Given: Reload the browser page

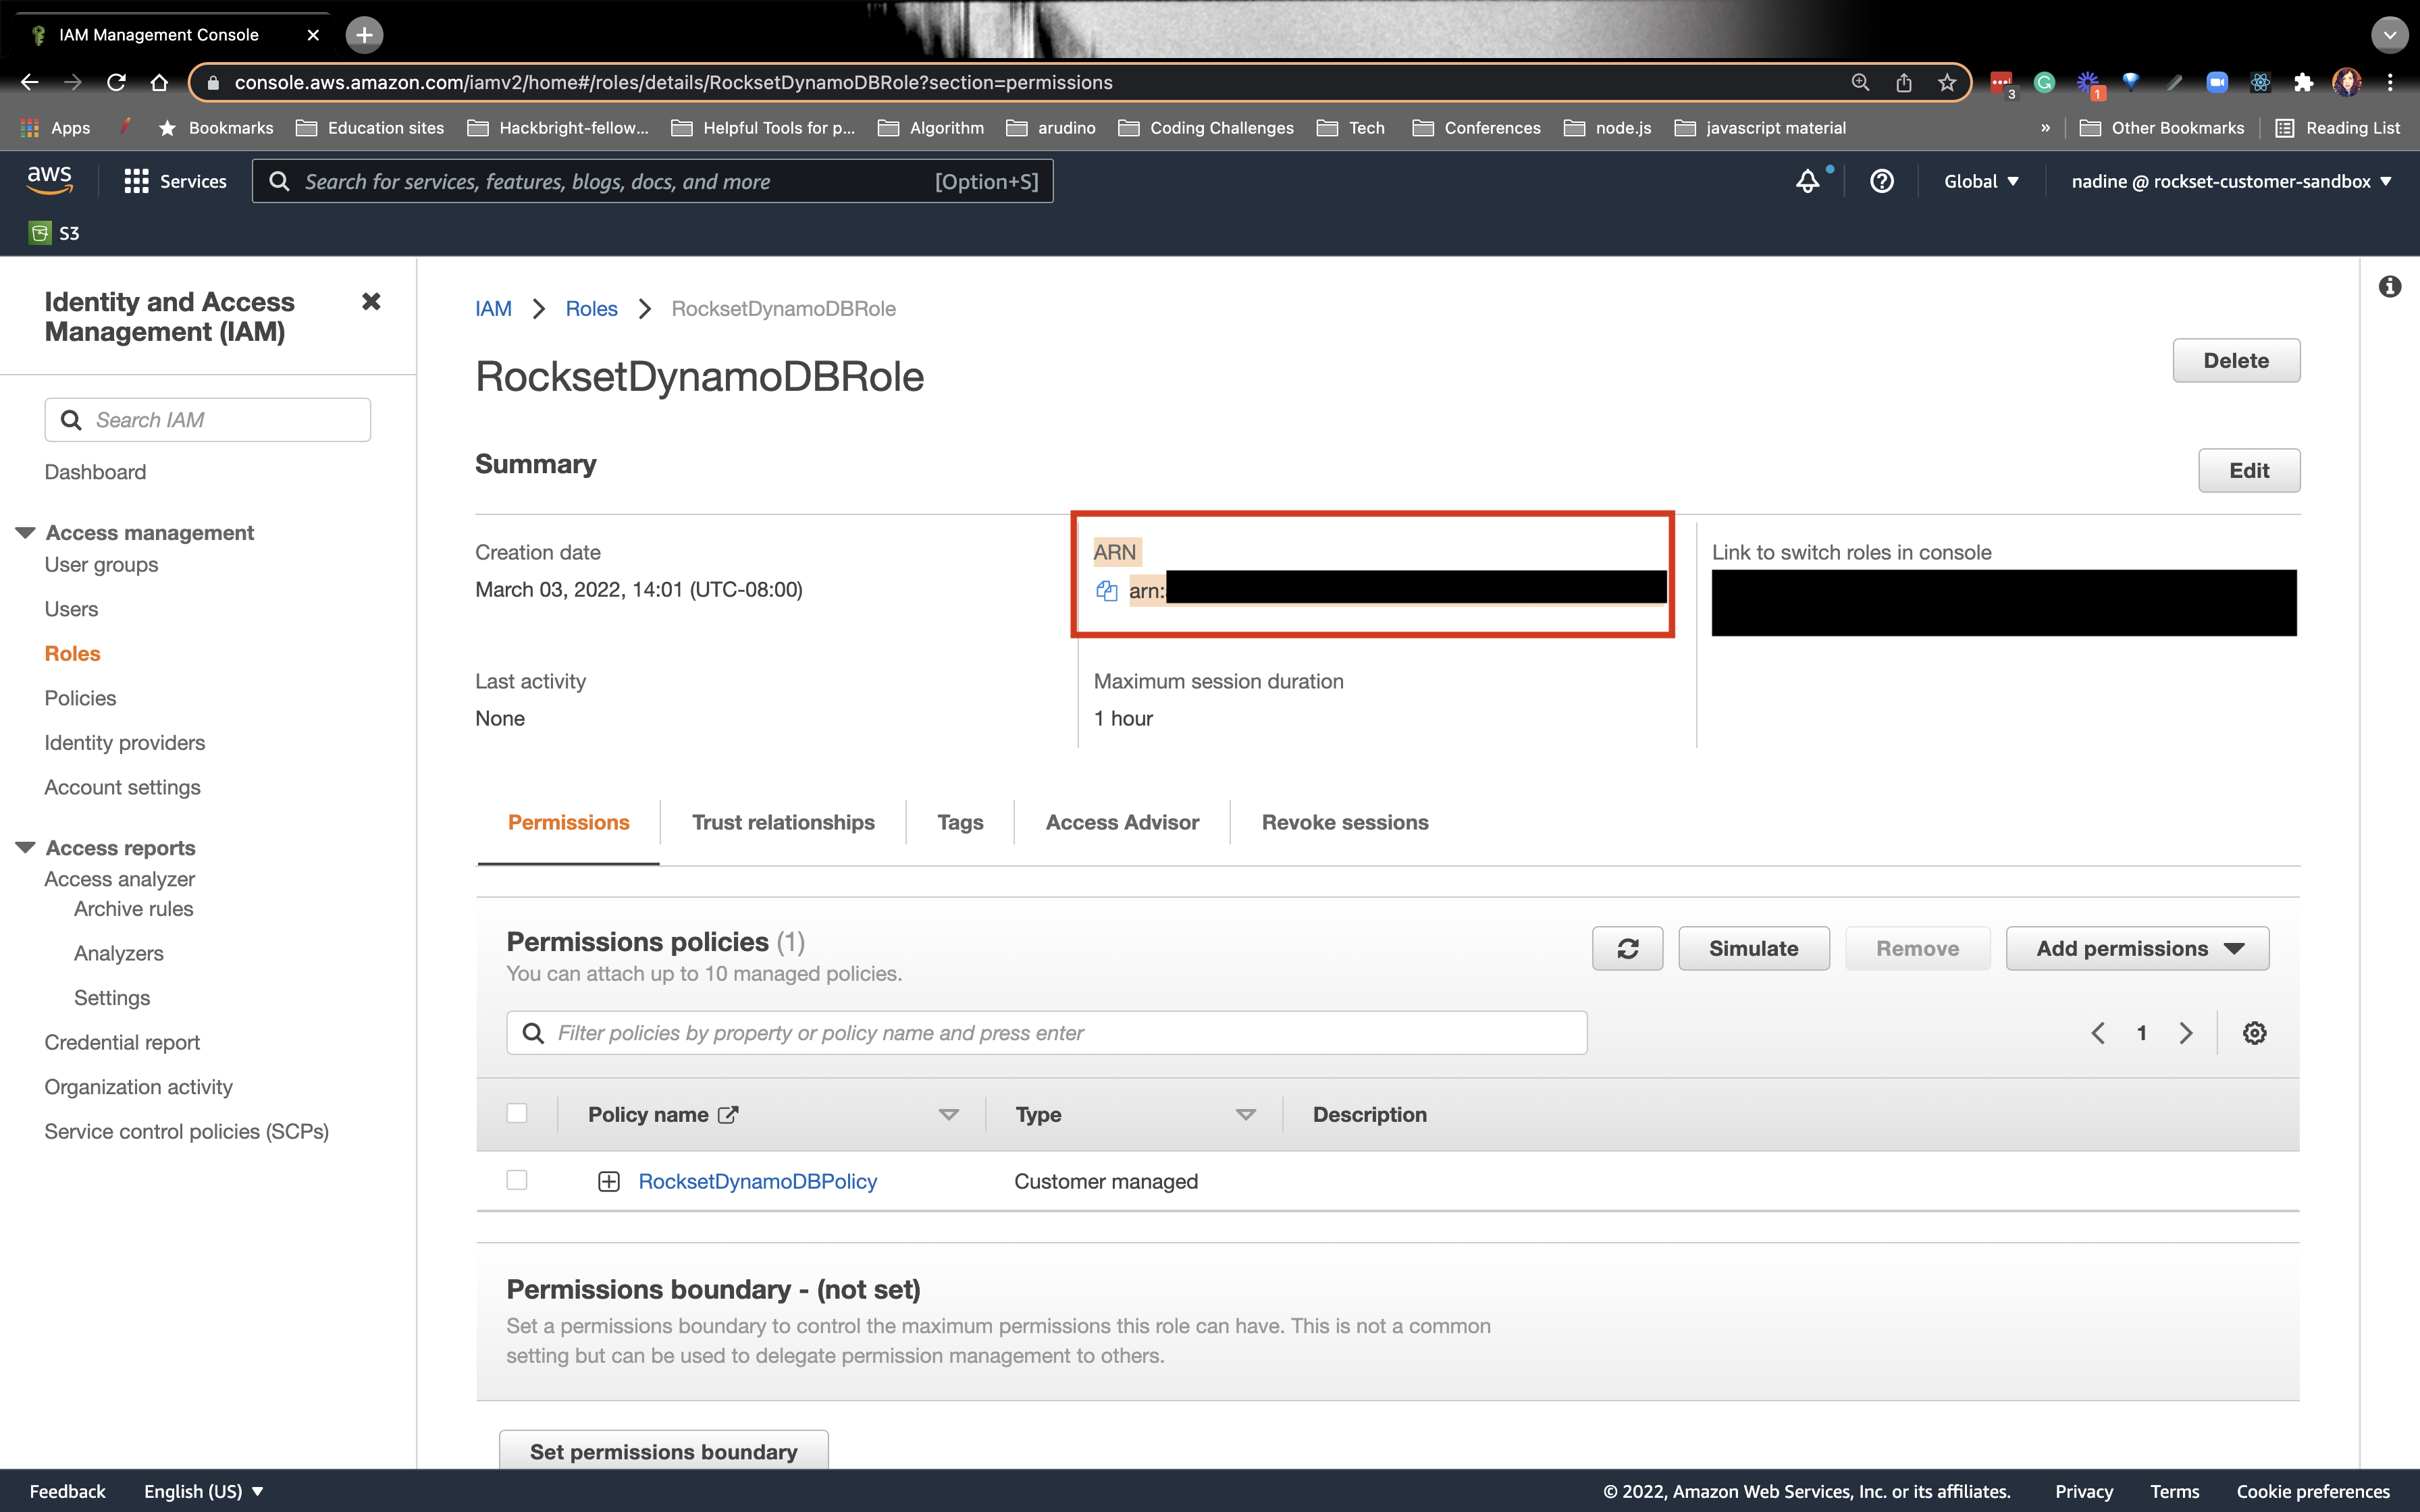Looking at the screenshot, I should point(116,82).
